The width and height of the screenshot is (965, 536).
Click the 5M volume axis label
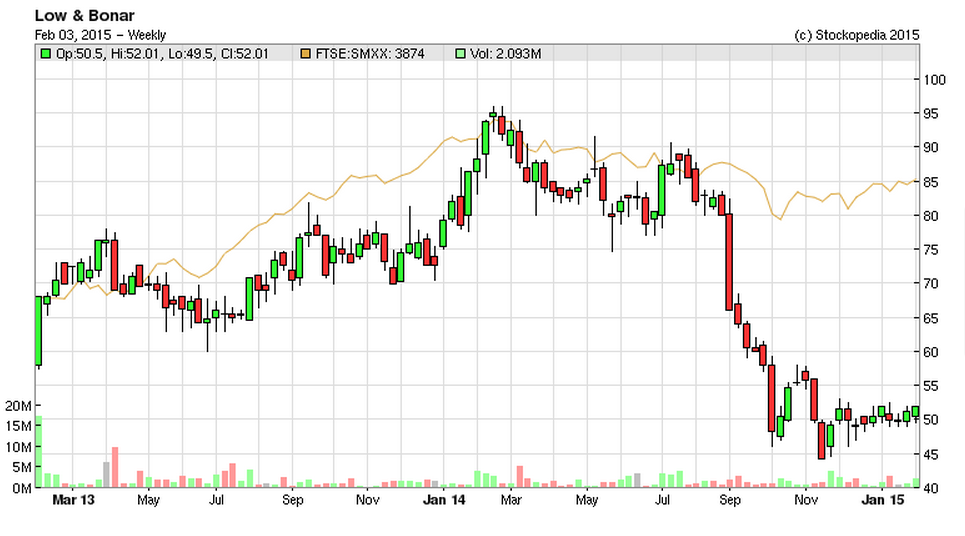22,467
